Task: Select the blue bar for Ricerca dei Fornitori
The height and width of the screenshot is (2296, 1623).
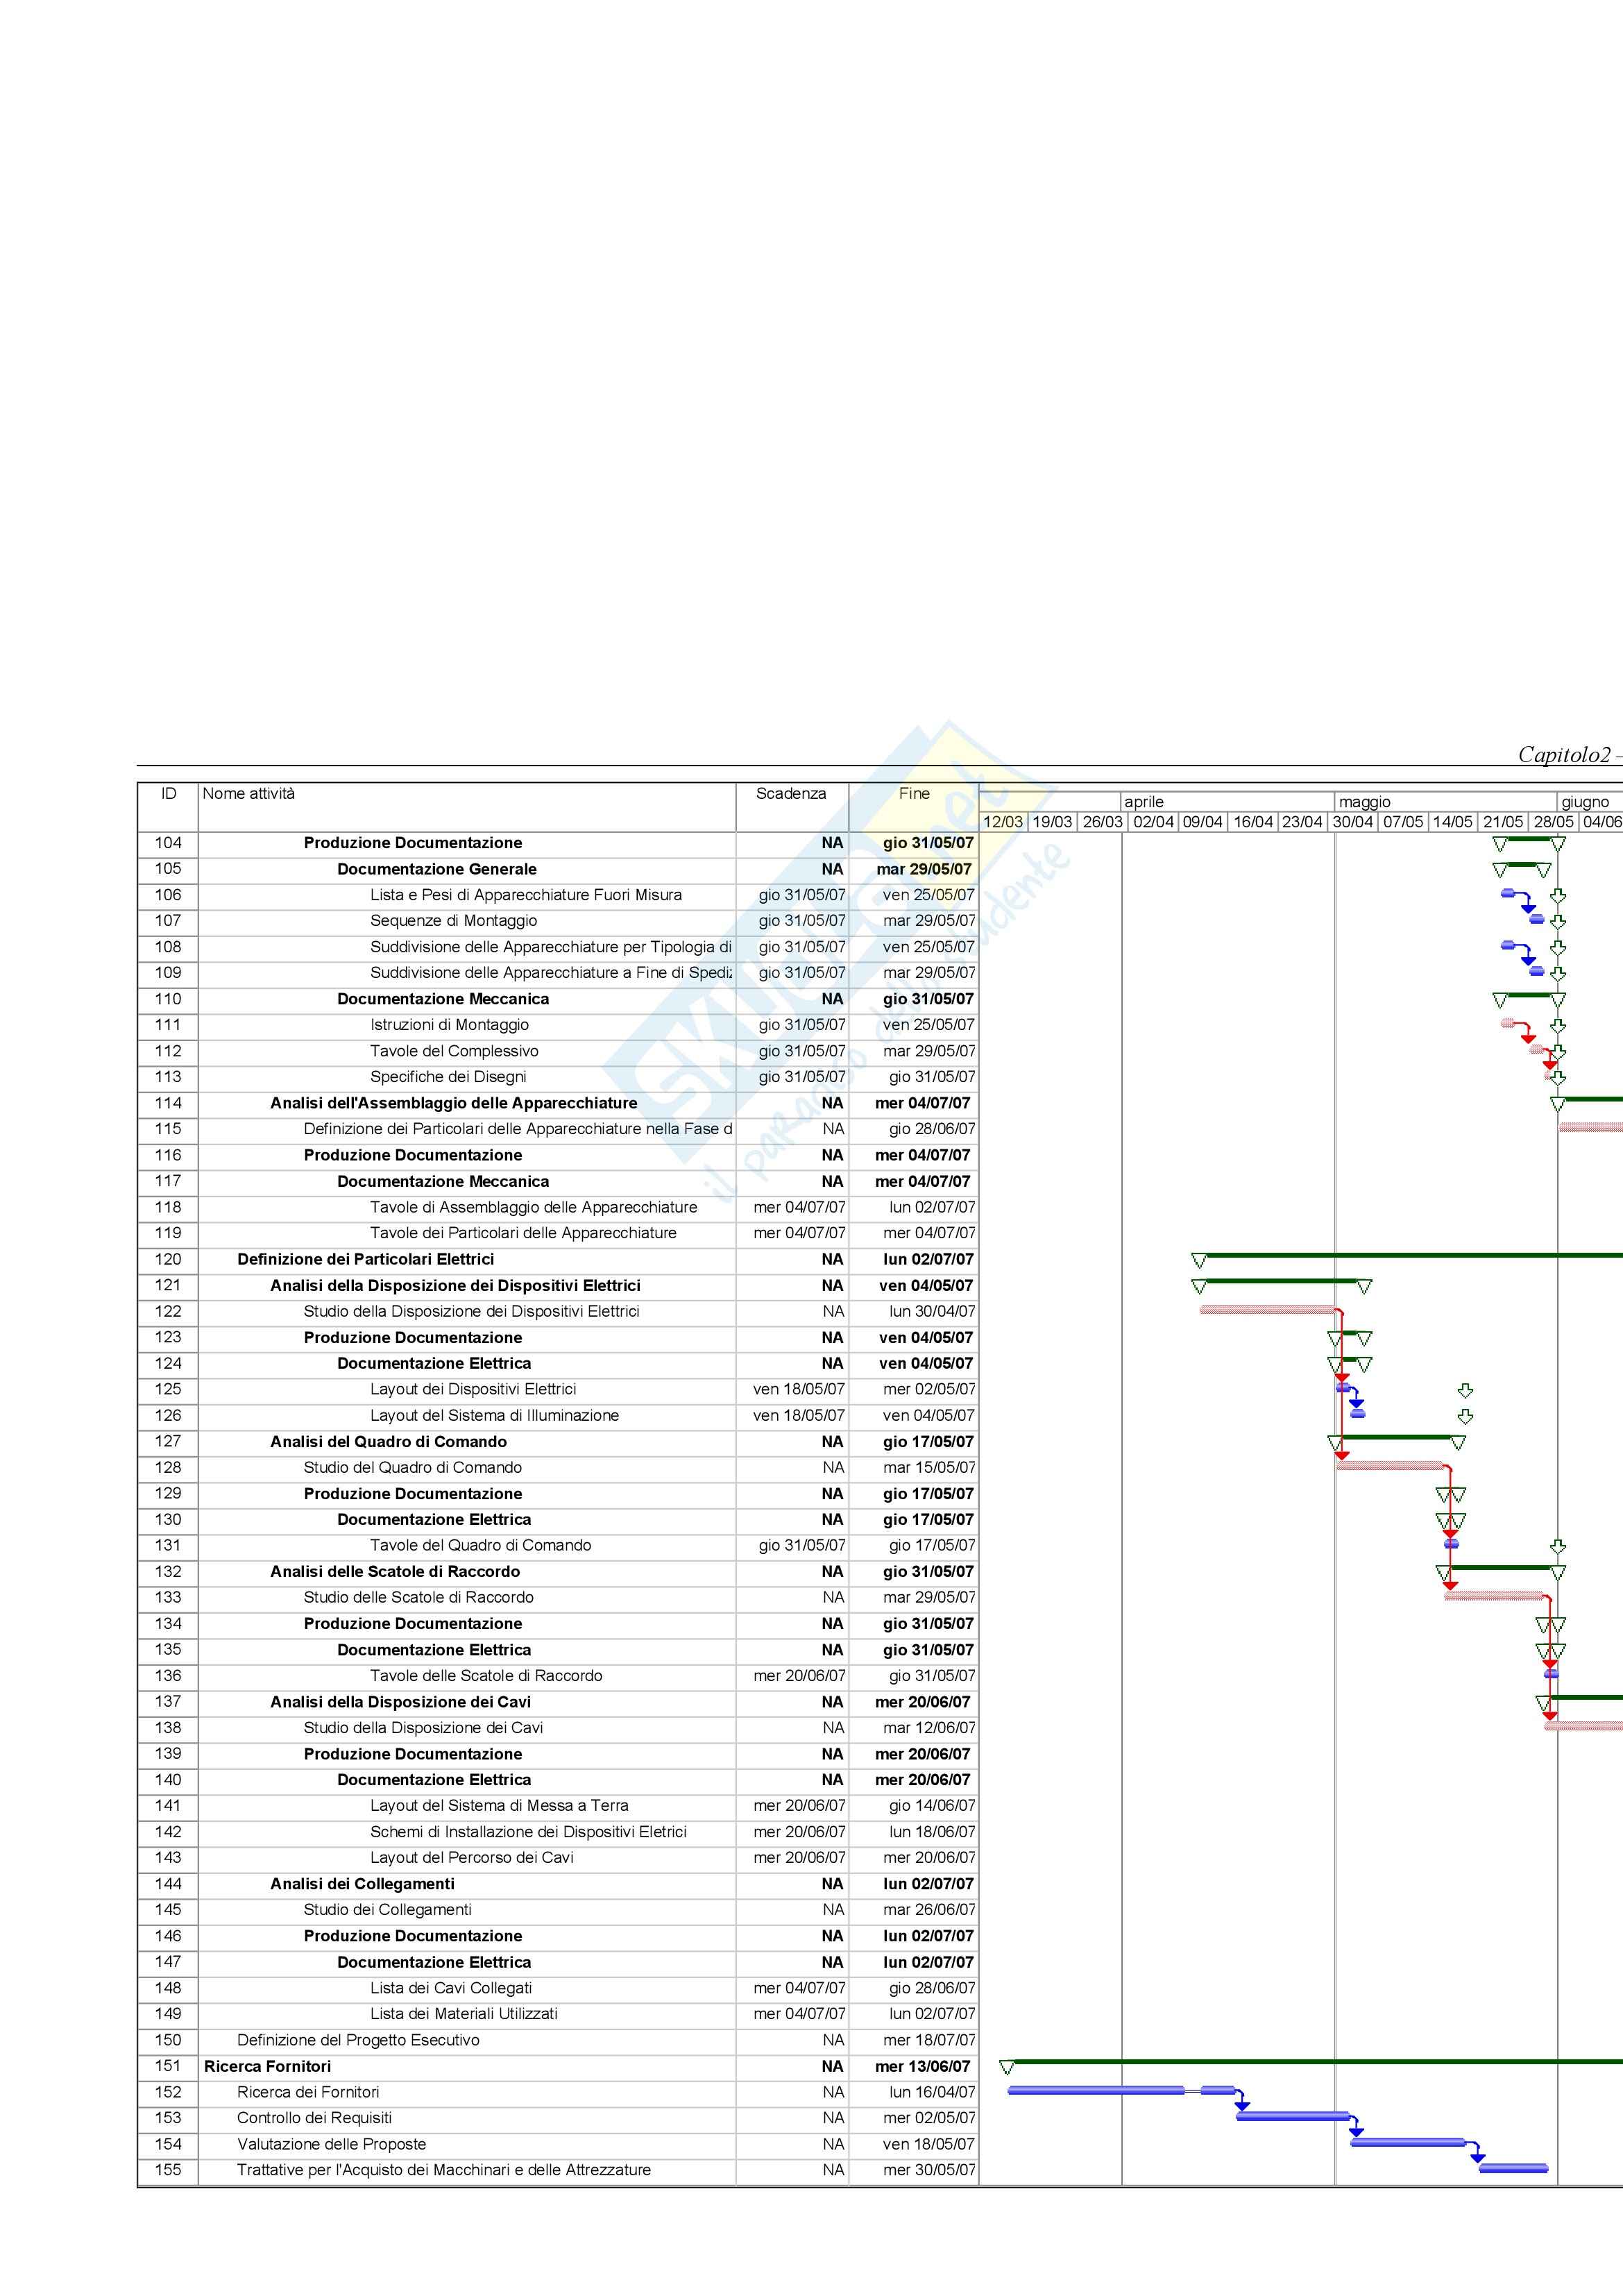Action: tap(1095, 2090)
